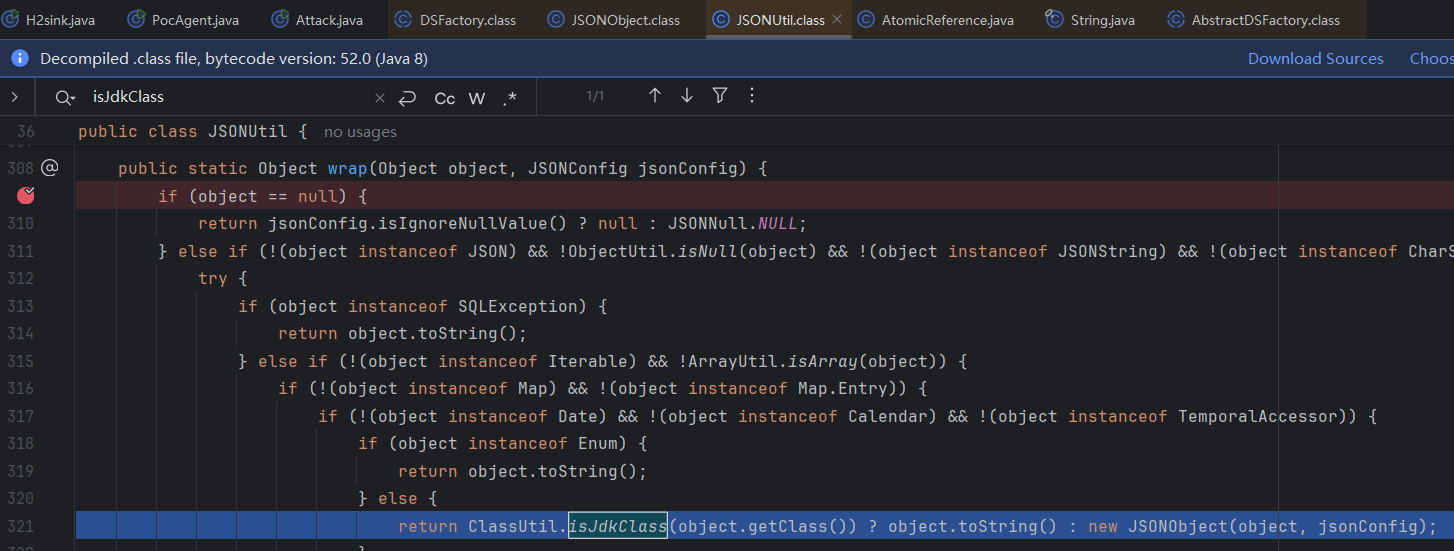Toggle Match Case (Cc) option

(445, 98)
